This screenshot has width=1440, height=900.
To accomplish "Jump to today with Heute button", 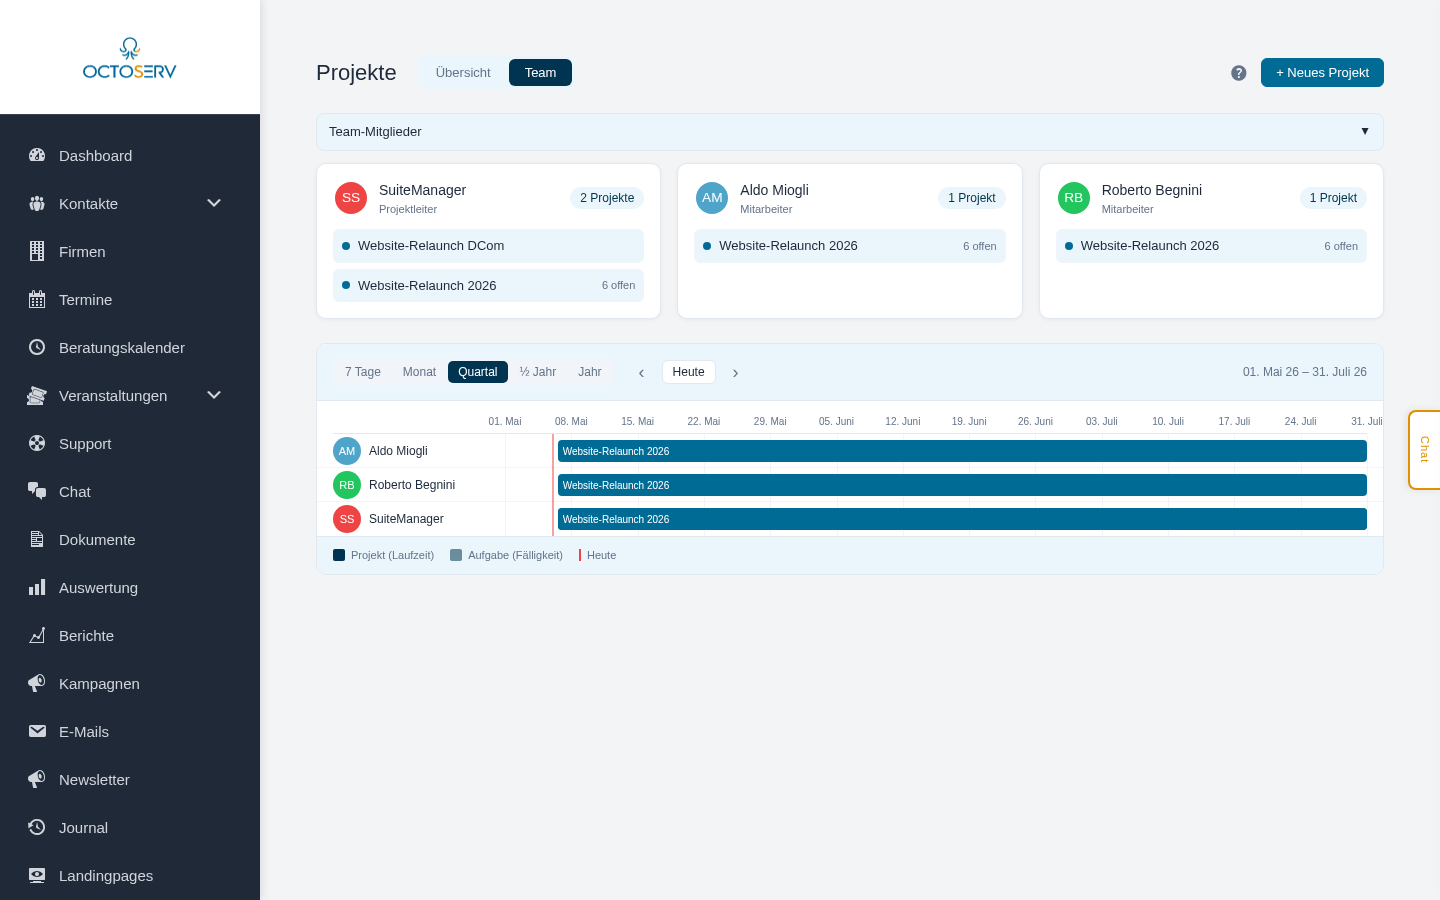I will [689, 372].
